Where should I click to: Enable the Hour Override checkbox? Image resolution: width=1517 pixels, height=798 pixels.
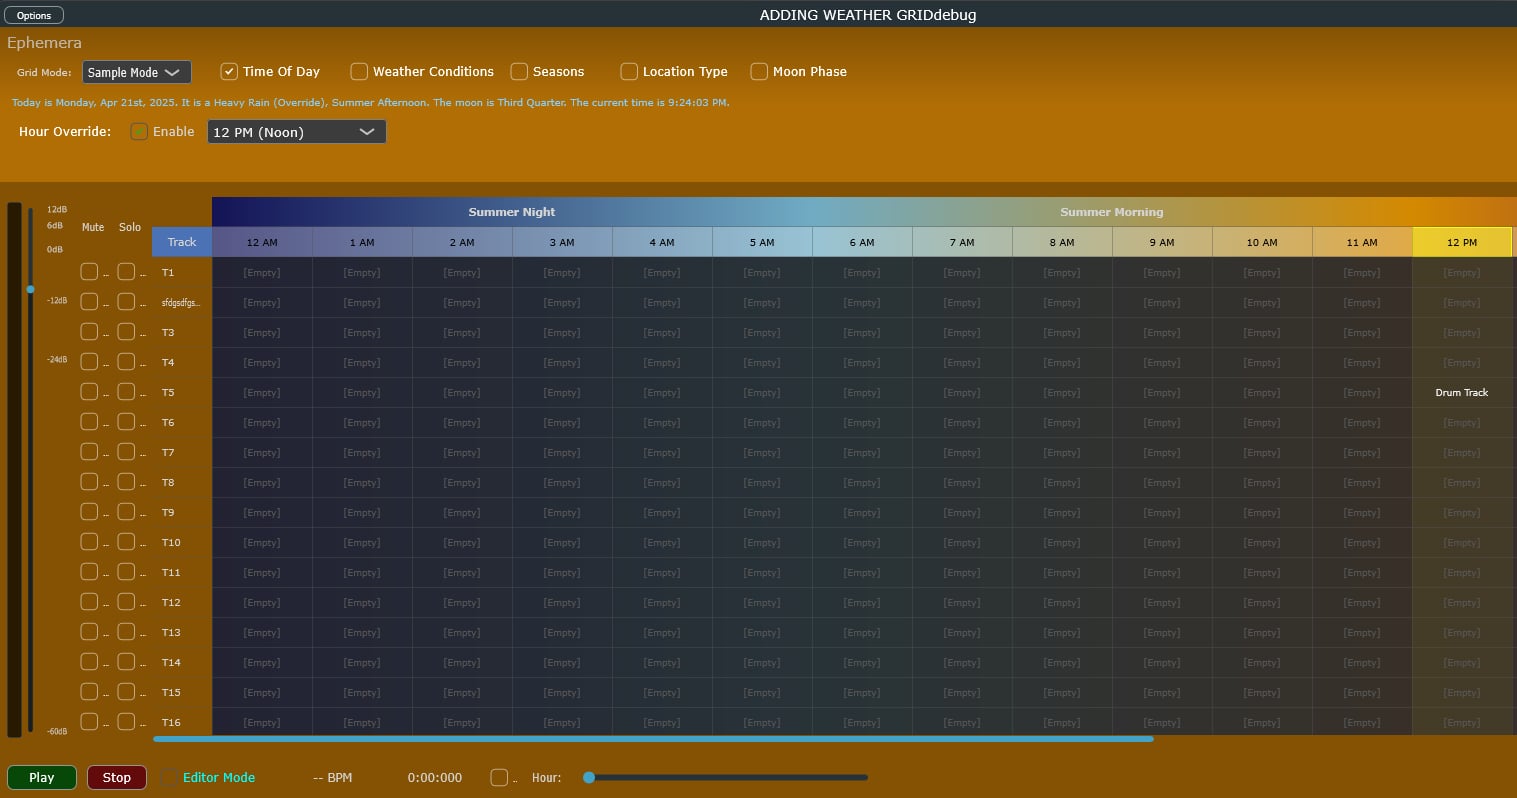click(x=139, y=131)
